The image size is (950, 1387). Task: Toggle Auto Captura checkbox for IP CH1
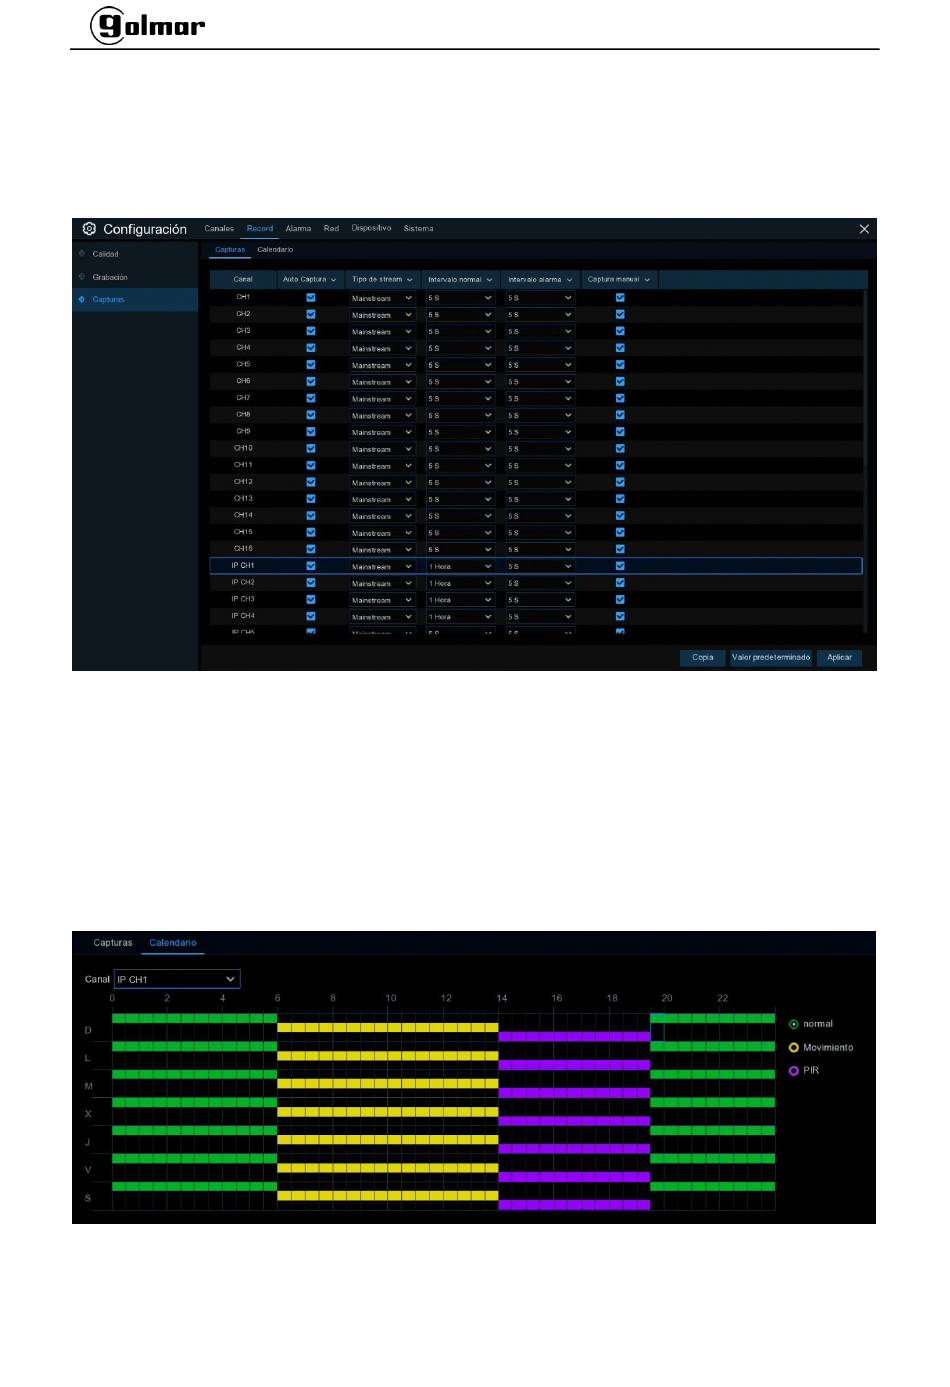311,566
